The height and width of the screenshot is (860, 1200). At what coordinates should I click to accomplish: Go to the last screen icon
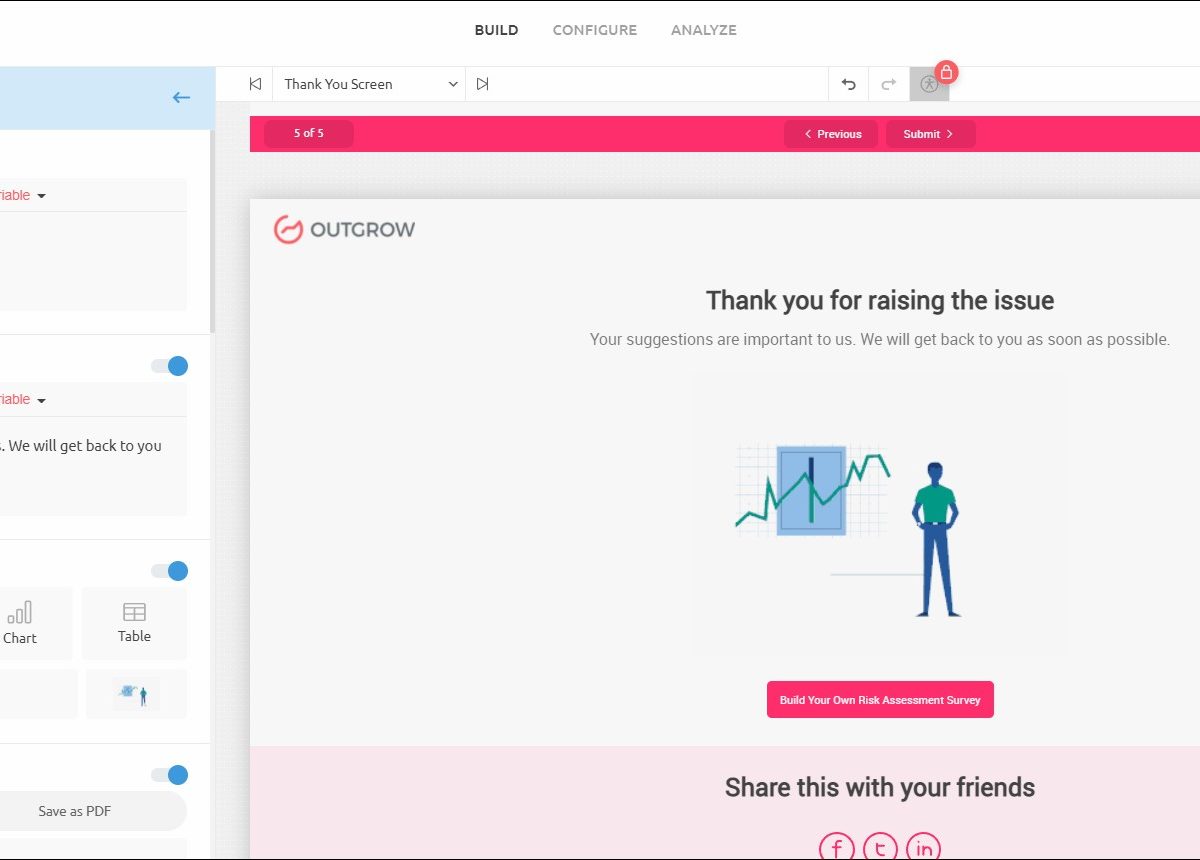click(482, 84)
